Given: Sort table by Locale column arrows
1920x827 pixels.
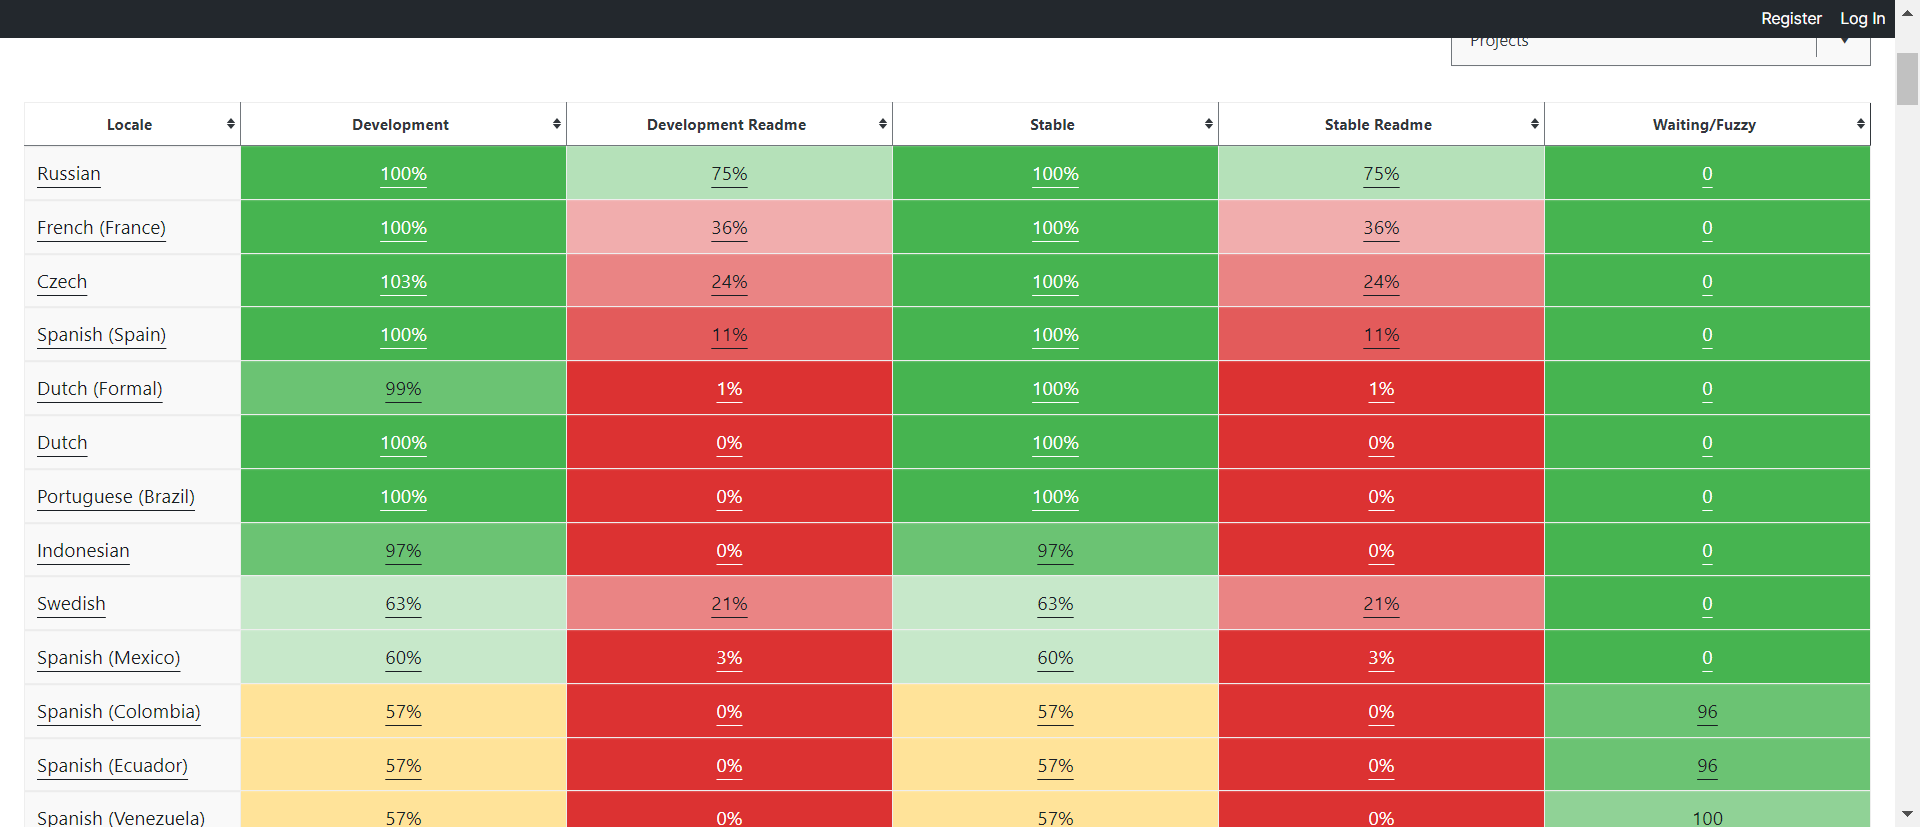Looking at the screenshot, I should pos(231,124).
